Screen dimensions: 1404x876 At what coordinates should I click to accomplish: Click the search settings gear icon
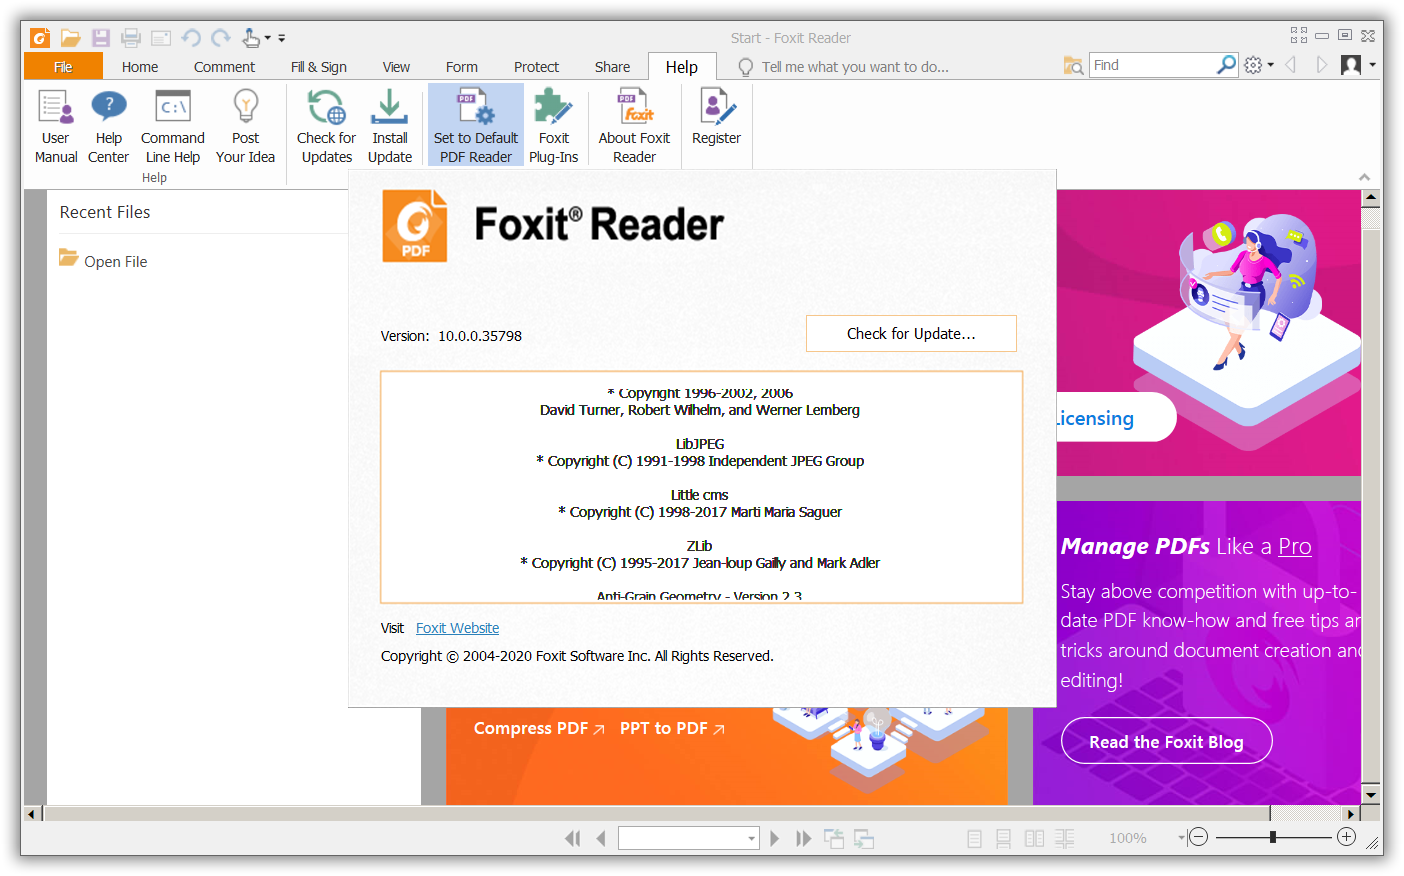1253,65
